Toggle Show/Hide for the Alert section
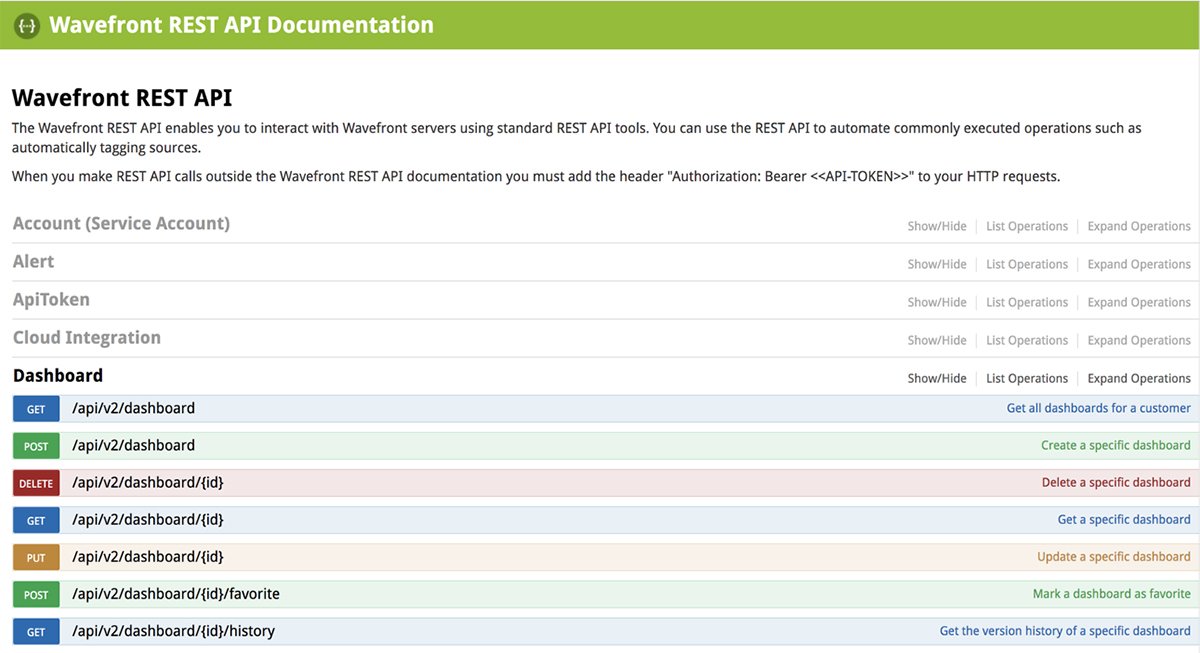The width and height of the screenshot is (1200, 653). pyautogui.click(x=937, y=265)
